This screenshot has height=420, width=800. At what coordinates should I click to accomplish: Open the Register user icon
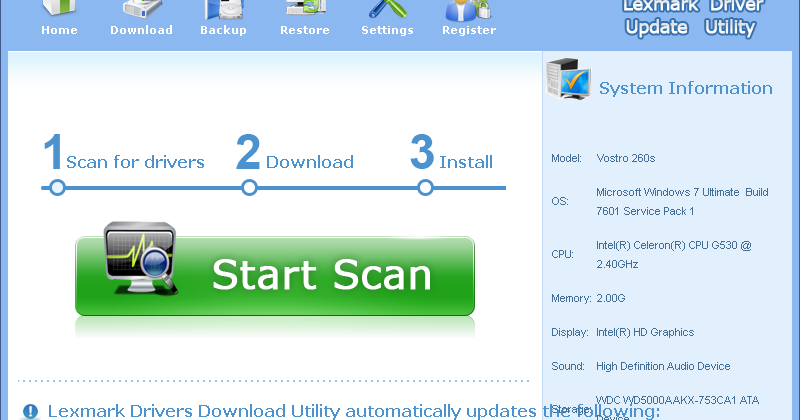pyautogui.click(x=468, y=10)
